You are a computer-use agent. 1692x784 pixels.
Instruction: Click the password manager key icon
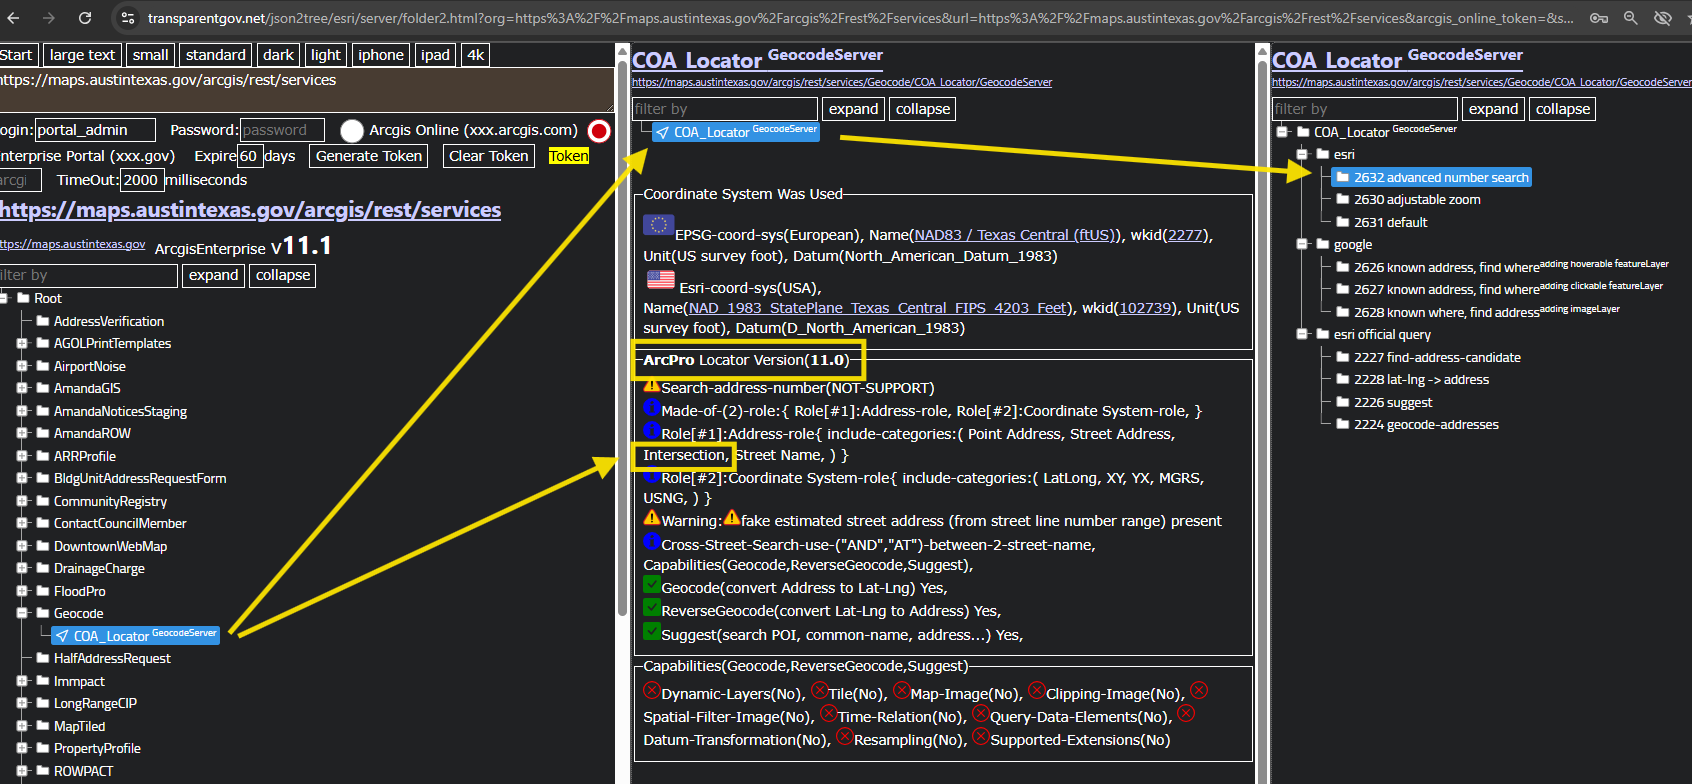(x=1599, y=18)
